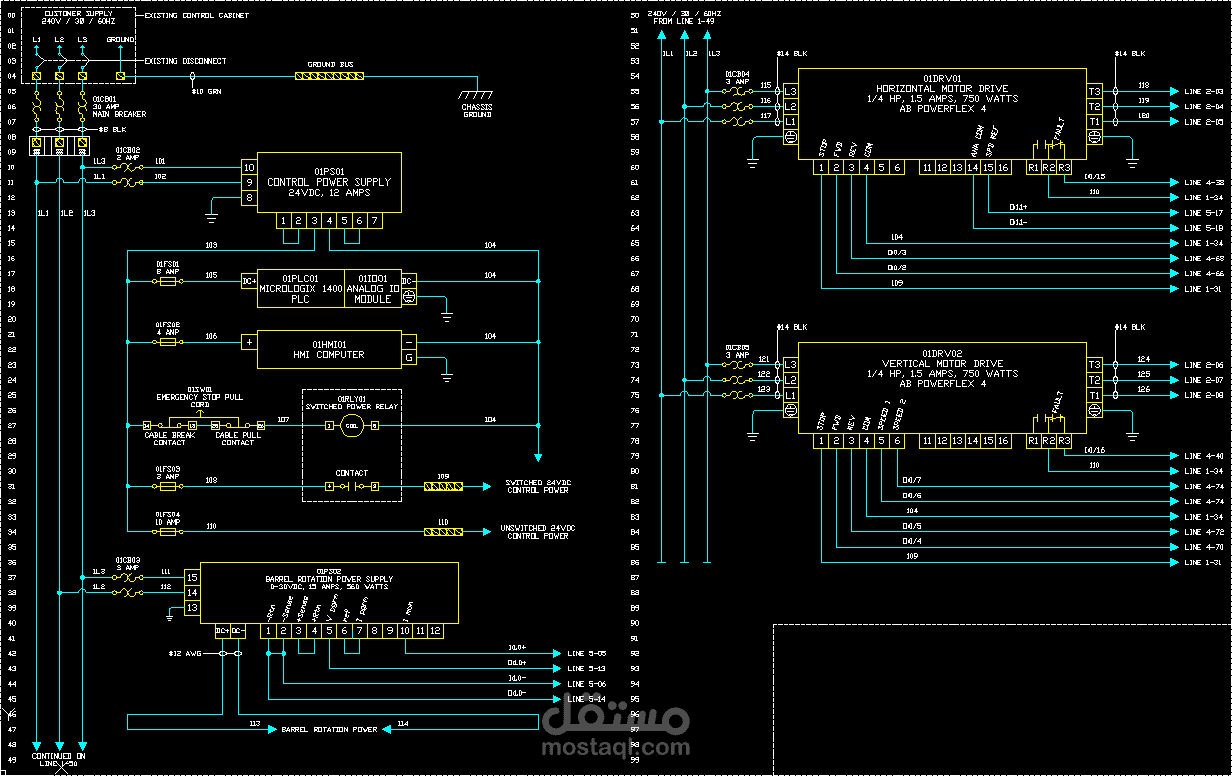Select the 01PLC01 Micrologix 1400 PLC block
1232x776 pixels.
pos(301,288)
